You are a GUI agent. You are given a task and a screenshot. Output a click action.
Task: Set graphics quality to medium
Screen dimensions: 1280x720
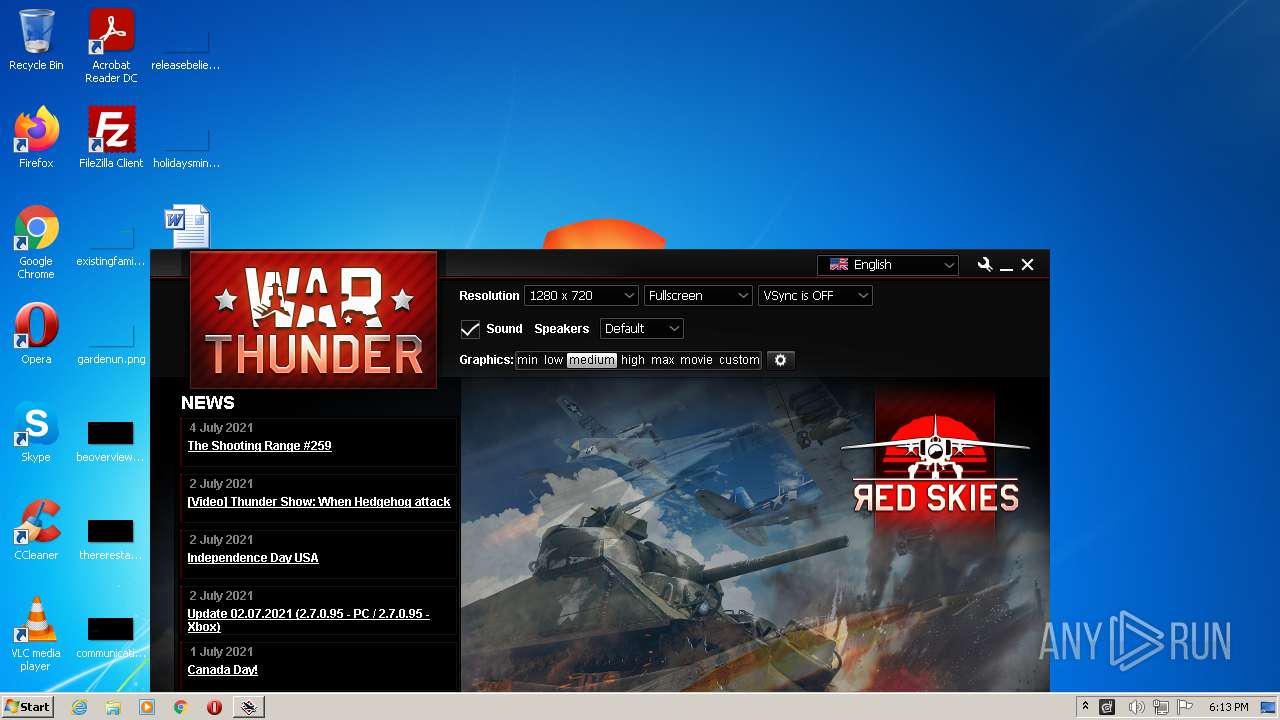tap(592, 360)
